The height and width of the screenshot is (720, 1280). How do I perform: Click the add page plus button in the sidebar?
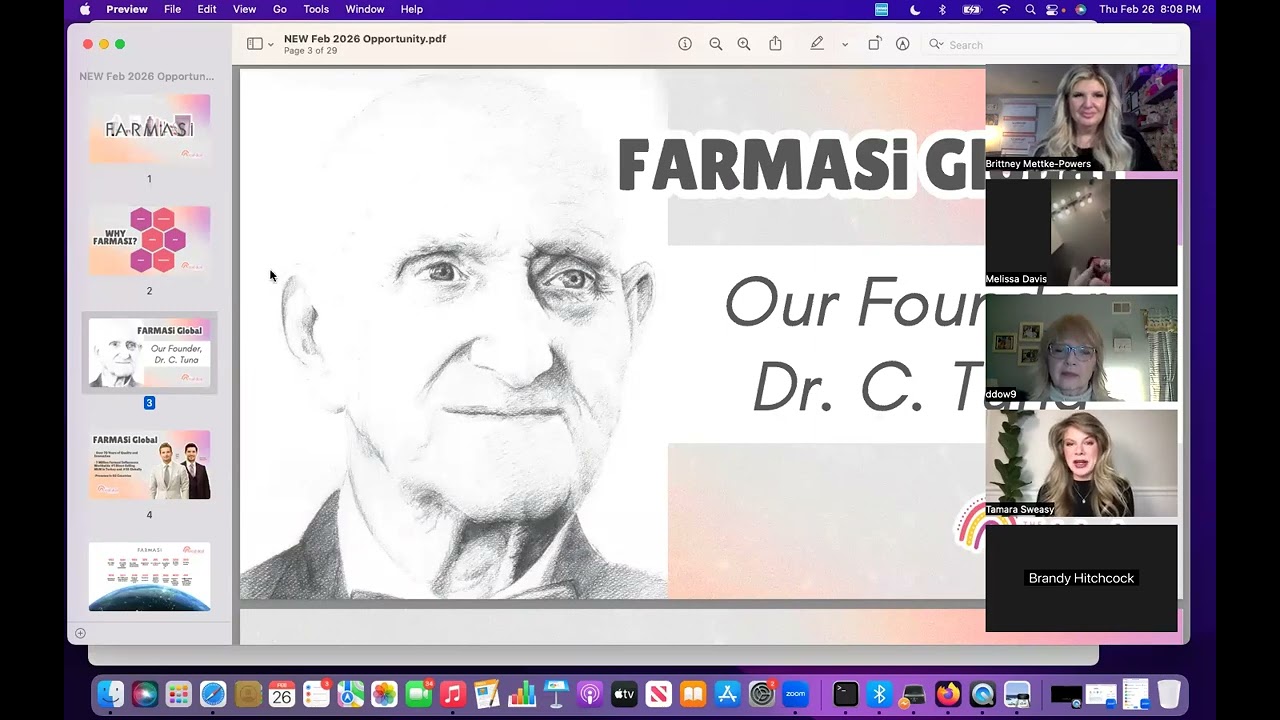coord(81,633)
